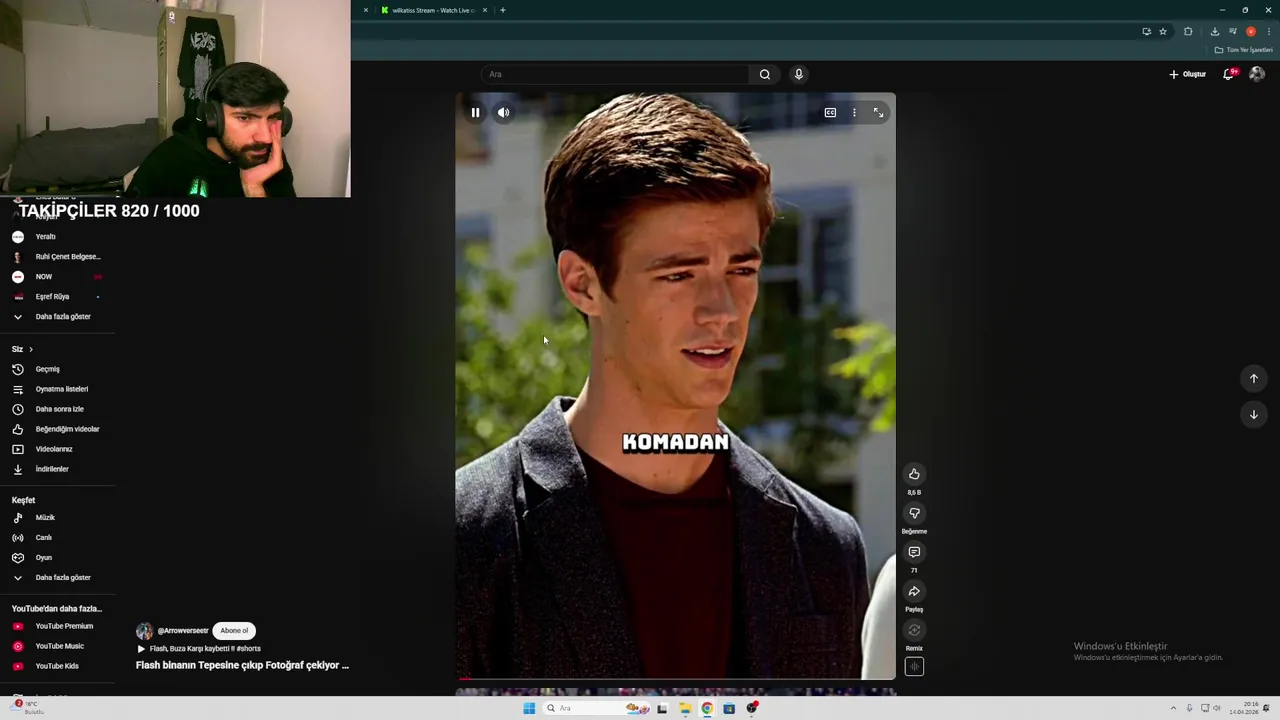Open the Windows Start menu
Image resolution: width=1280 pixels, height=720 pixels.
click(529, 708)
